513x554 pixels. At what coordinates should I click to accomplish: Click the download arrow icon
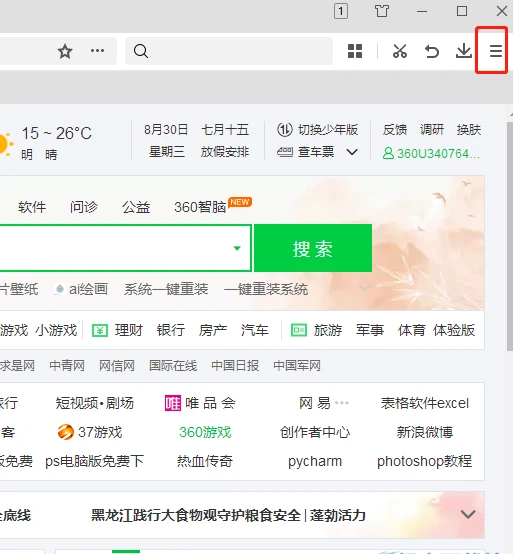[464, 51]
